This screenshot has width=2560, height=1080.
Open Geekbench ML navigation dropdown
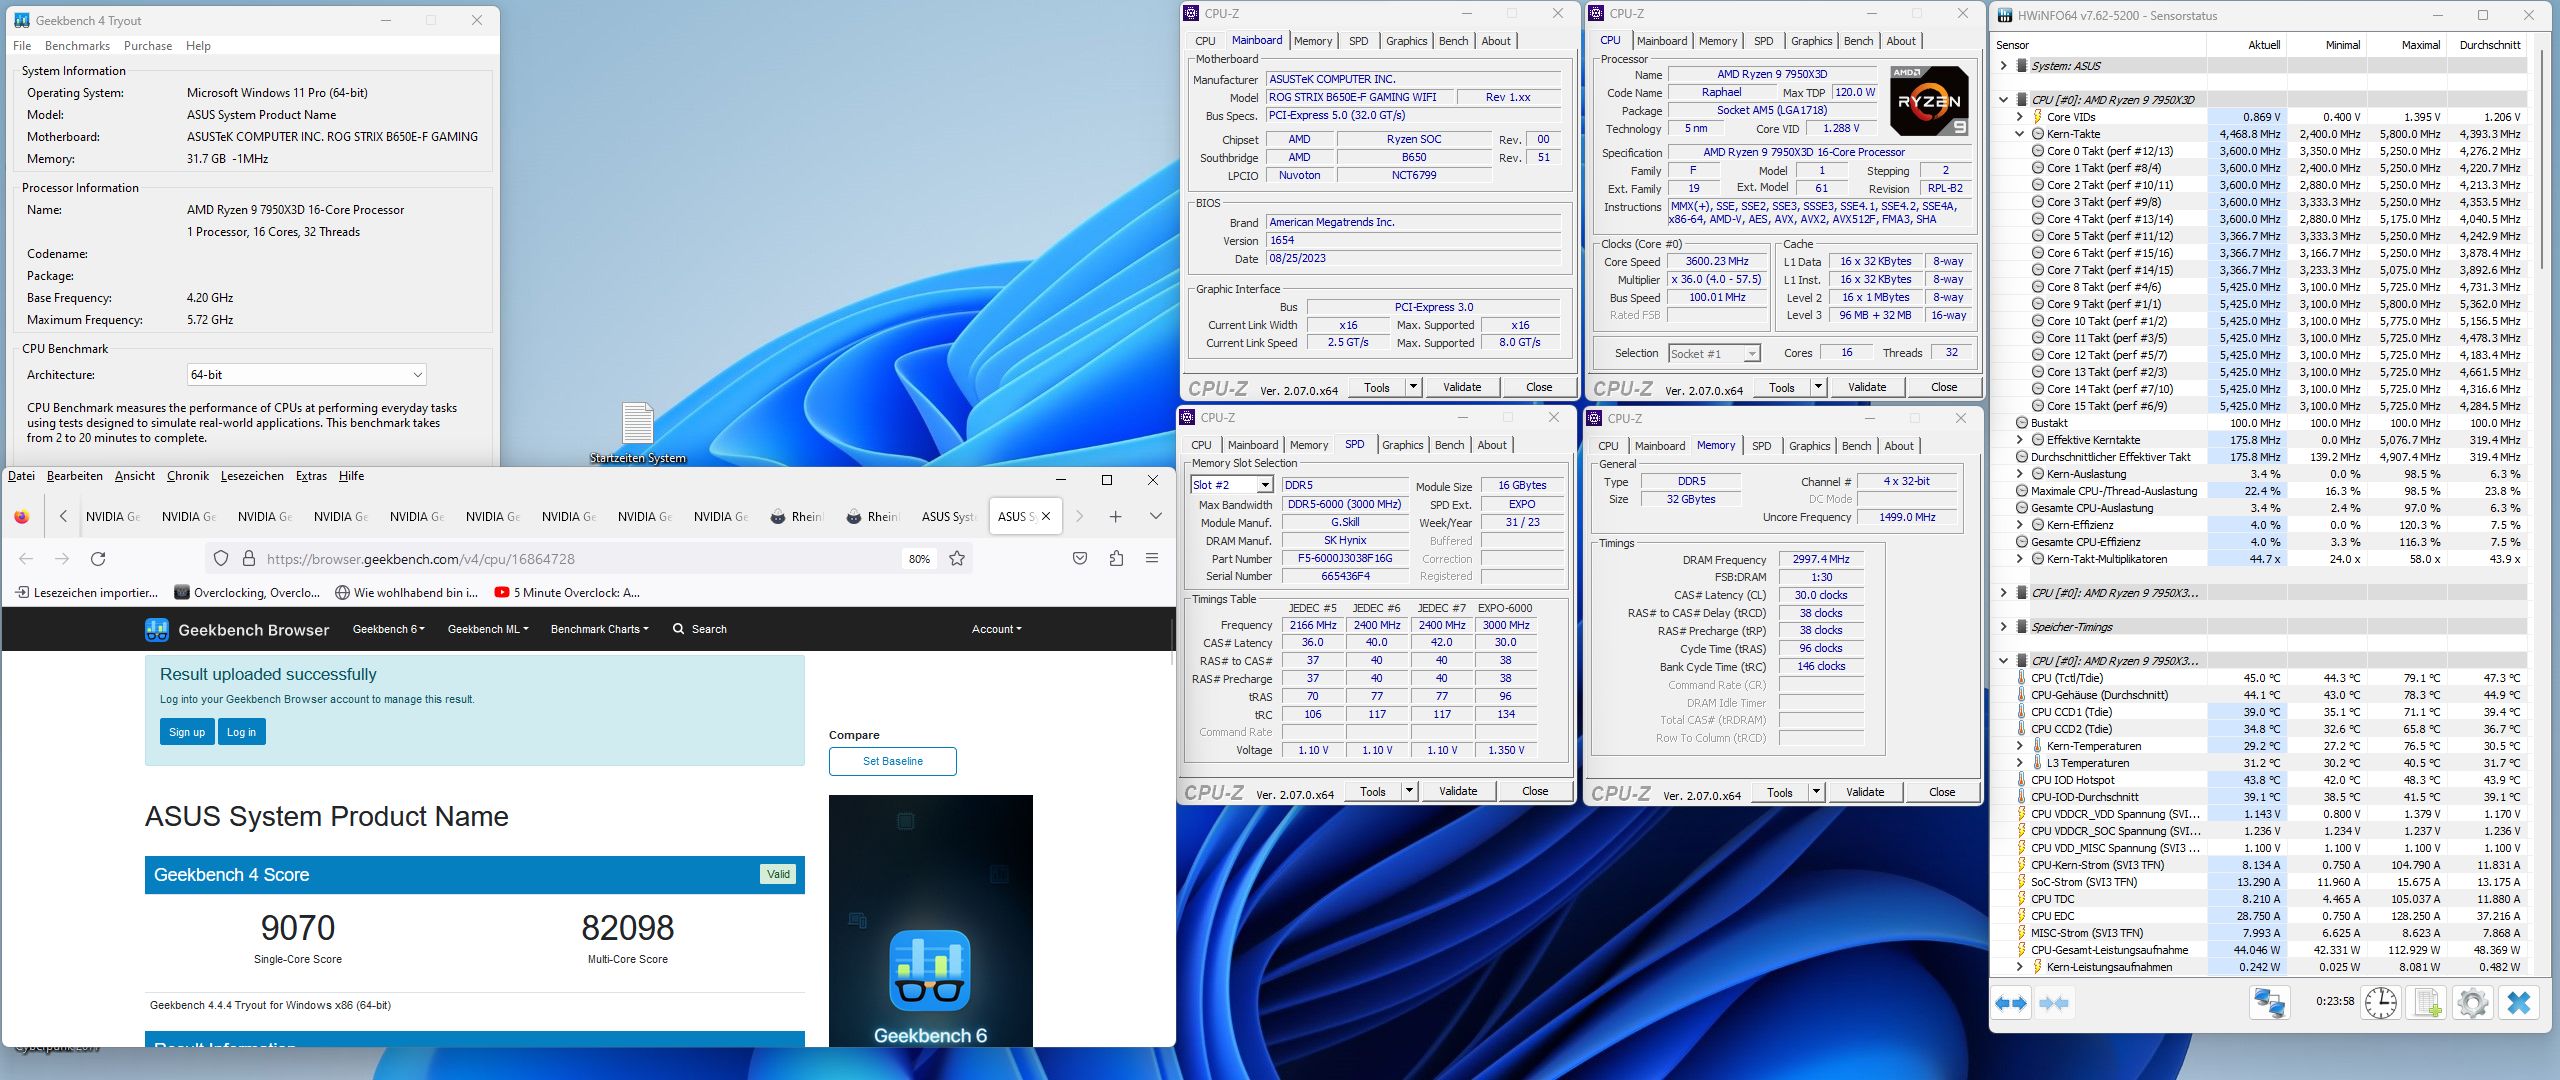[x=488, y=629]
